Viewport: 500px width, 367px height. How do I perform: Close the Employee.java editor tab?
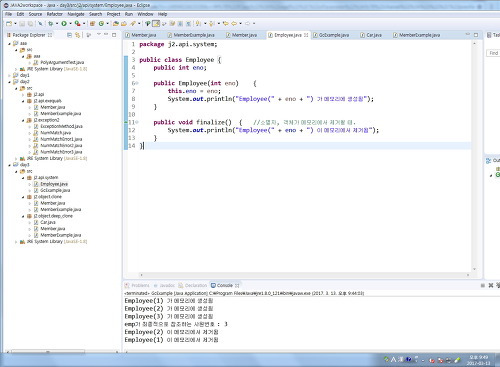pyautogui.click(x=306, y=35)
